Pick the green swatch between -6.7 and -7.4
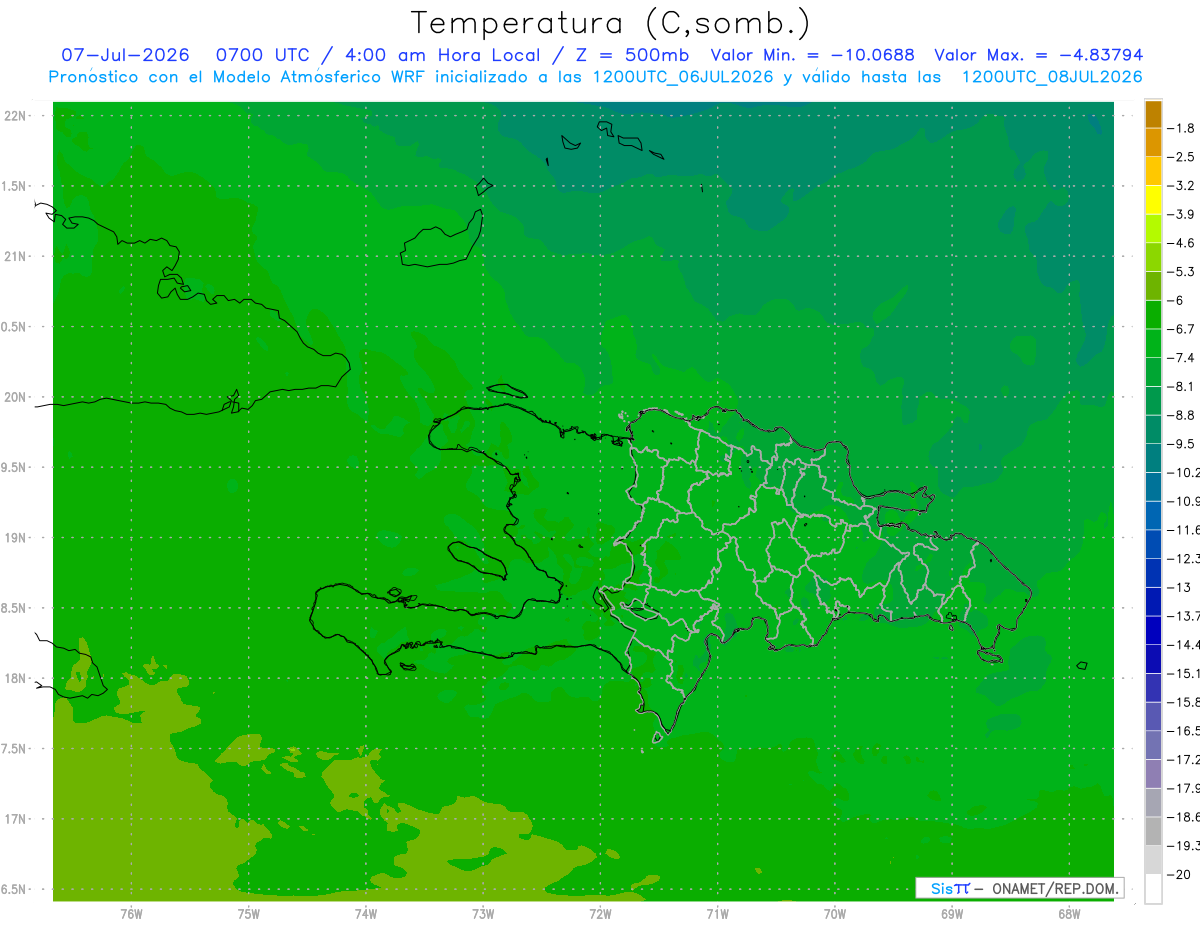This screenshot has height=927, width=1200. [x=1153, y=343]
